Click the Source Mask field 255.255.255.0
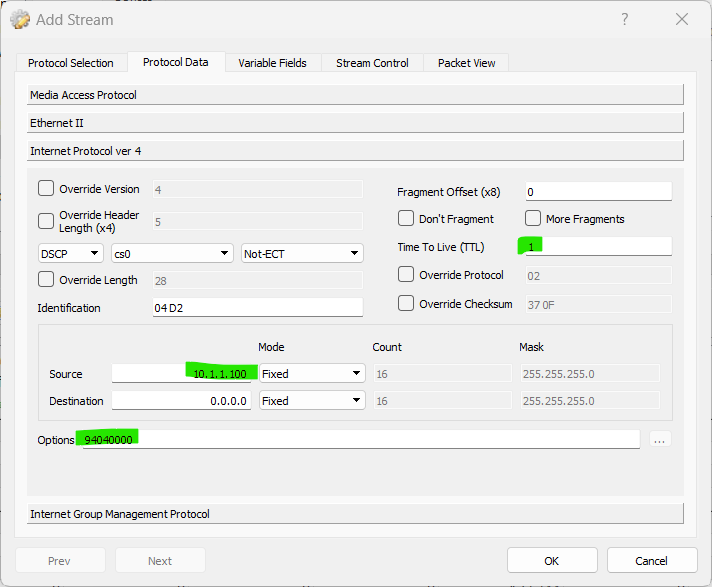This screenshot has width=712, height=587. pyautogui.click(x=590, y=374)
